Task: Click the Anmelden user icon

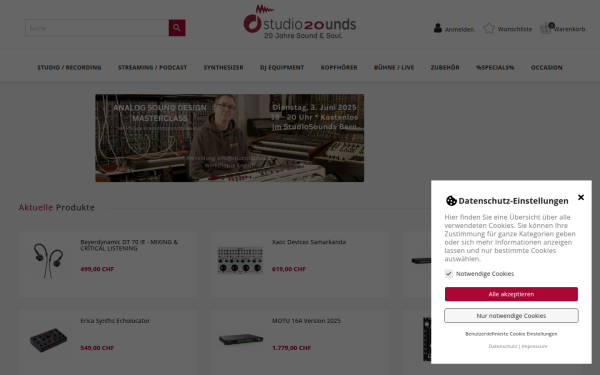Action: pyautogui.click(x=438, y=28)
